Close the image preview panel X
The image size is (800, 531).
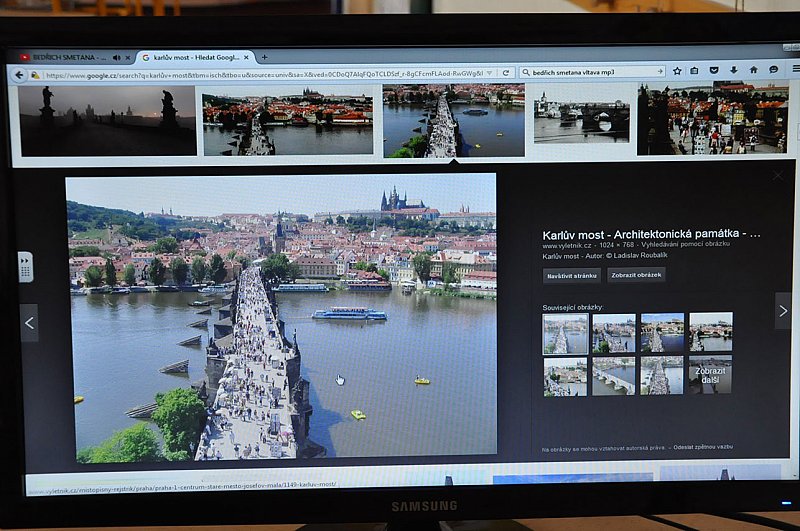pos(778,176)
